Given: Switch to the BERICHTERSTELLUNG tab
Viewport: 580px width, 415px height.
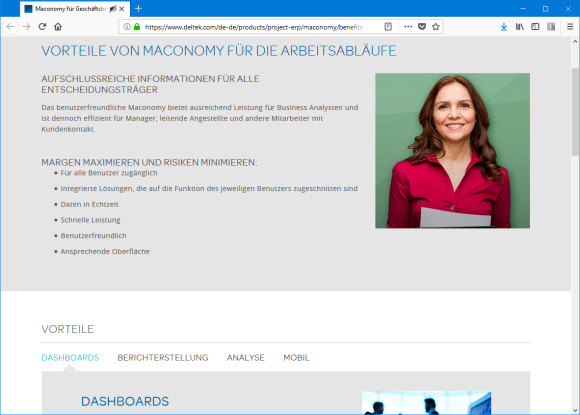Looking at the screenshot, I should pos(163,358).
